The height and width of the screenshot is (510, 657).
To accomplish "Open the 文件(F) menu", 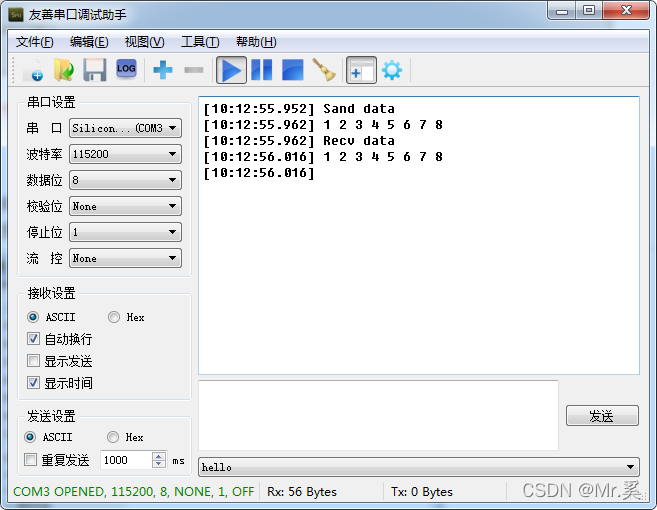I will pos(35,42).
